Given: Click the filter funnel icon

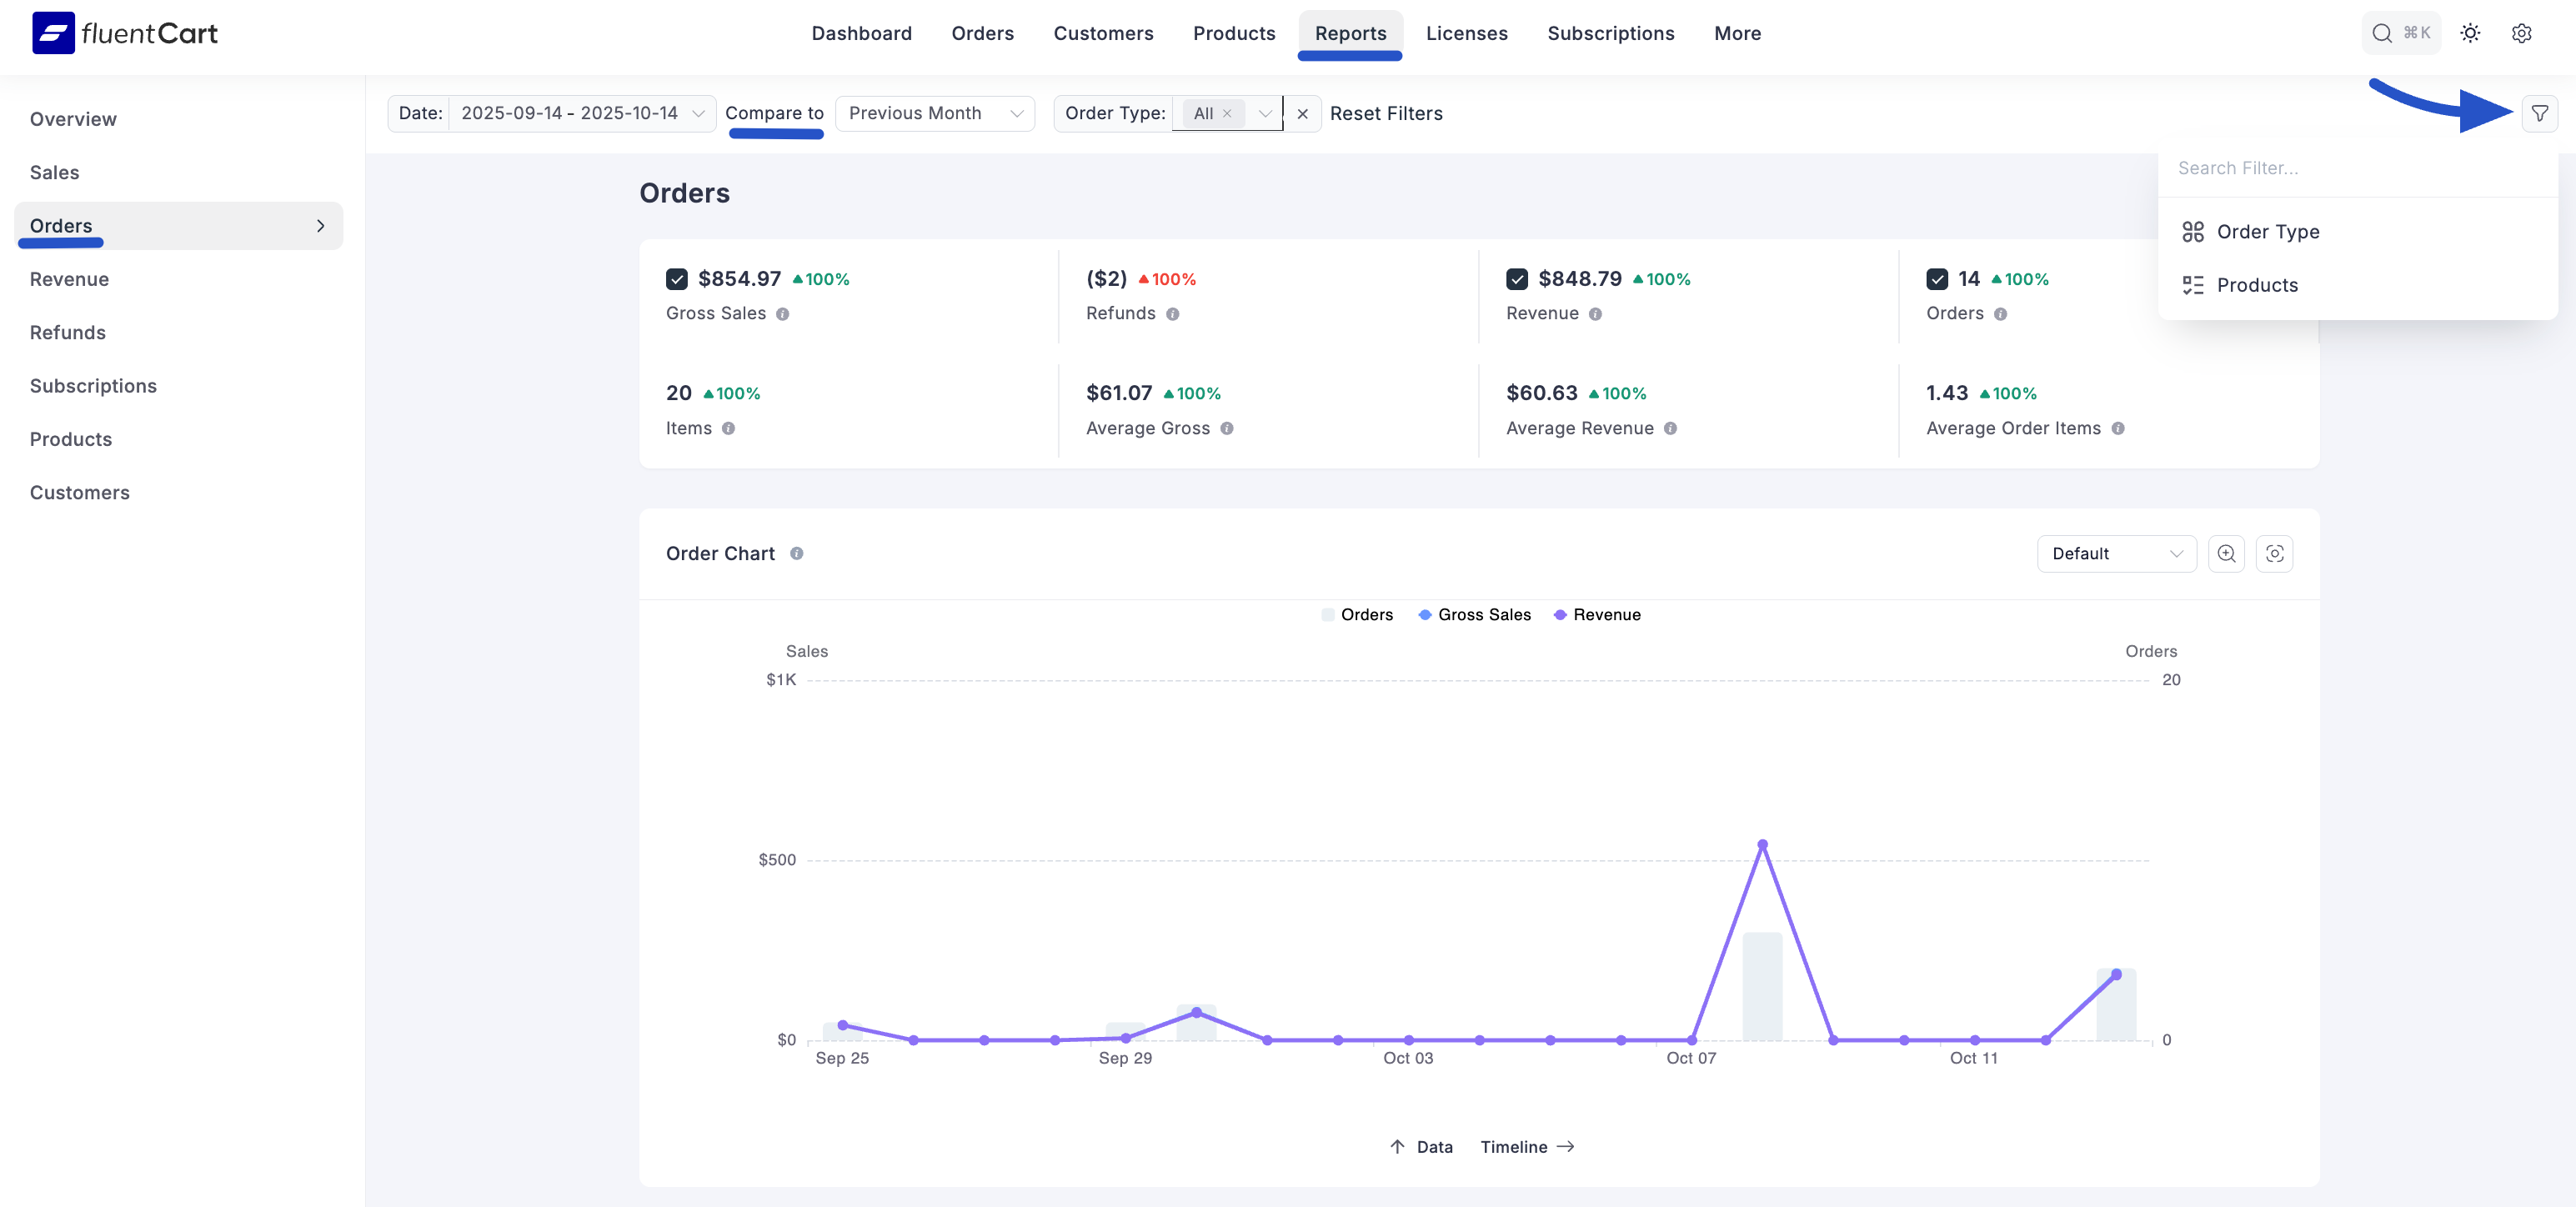Looking at the screenshot, I should click(2539, 114).
